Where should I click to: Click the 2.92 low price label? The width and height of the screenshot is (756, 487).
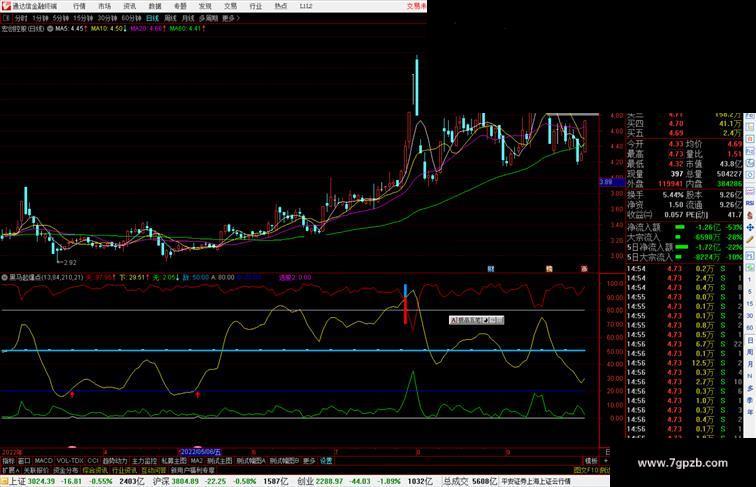[x=70, y=262]
